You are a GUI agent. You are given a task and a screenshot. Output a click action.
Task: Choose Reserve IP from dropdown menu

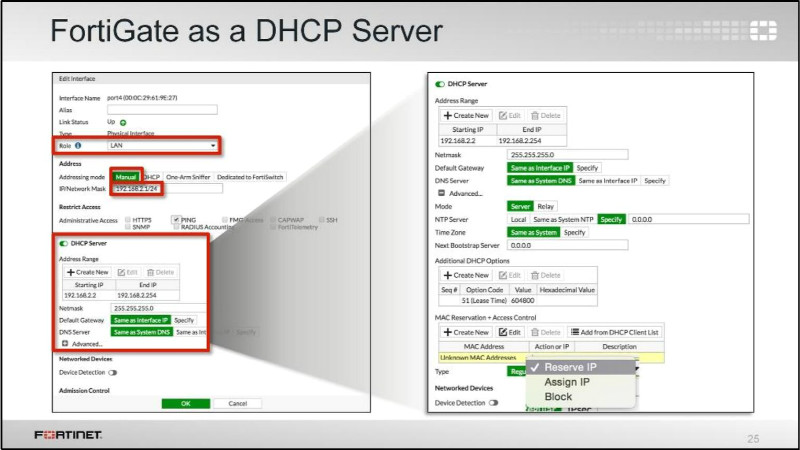click(x=581, y=367)
